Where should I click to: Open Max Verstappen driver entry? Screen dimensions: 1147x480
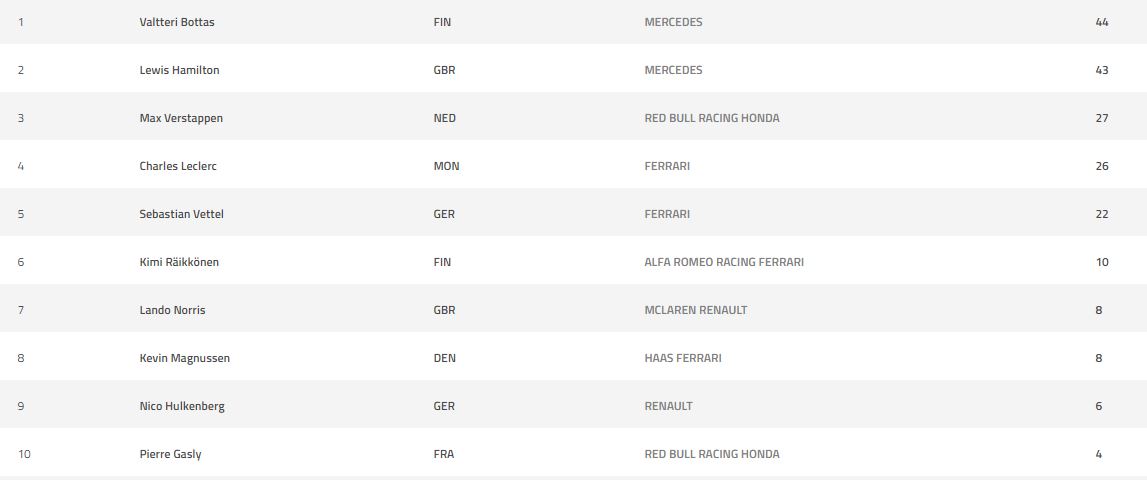tap(181, 118)
